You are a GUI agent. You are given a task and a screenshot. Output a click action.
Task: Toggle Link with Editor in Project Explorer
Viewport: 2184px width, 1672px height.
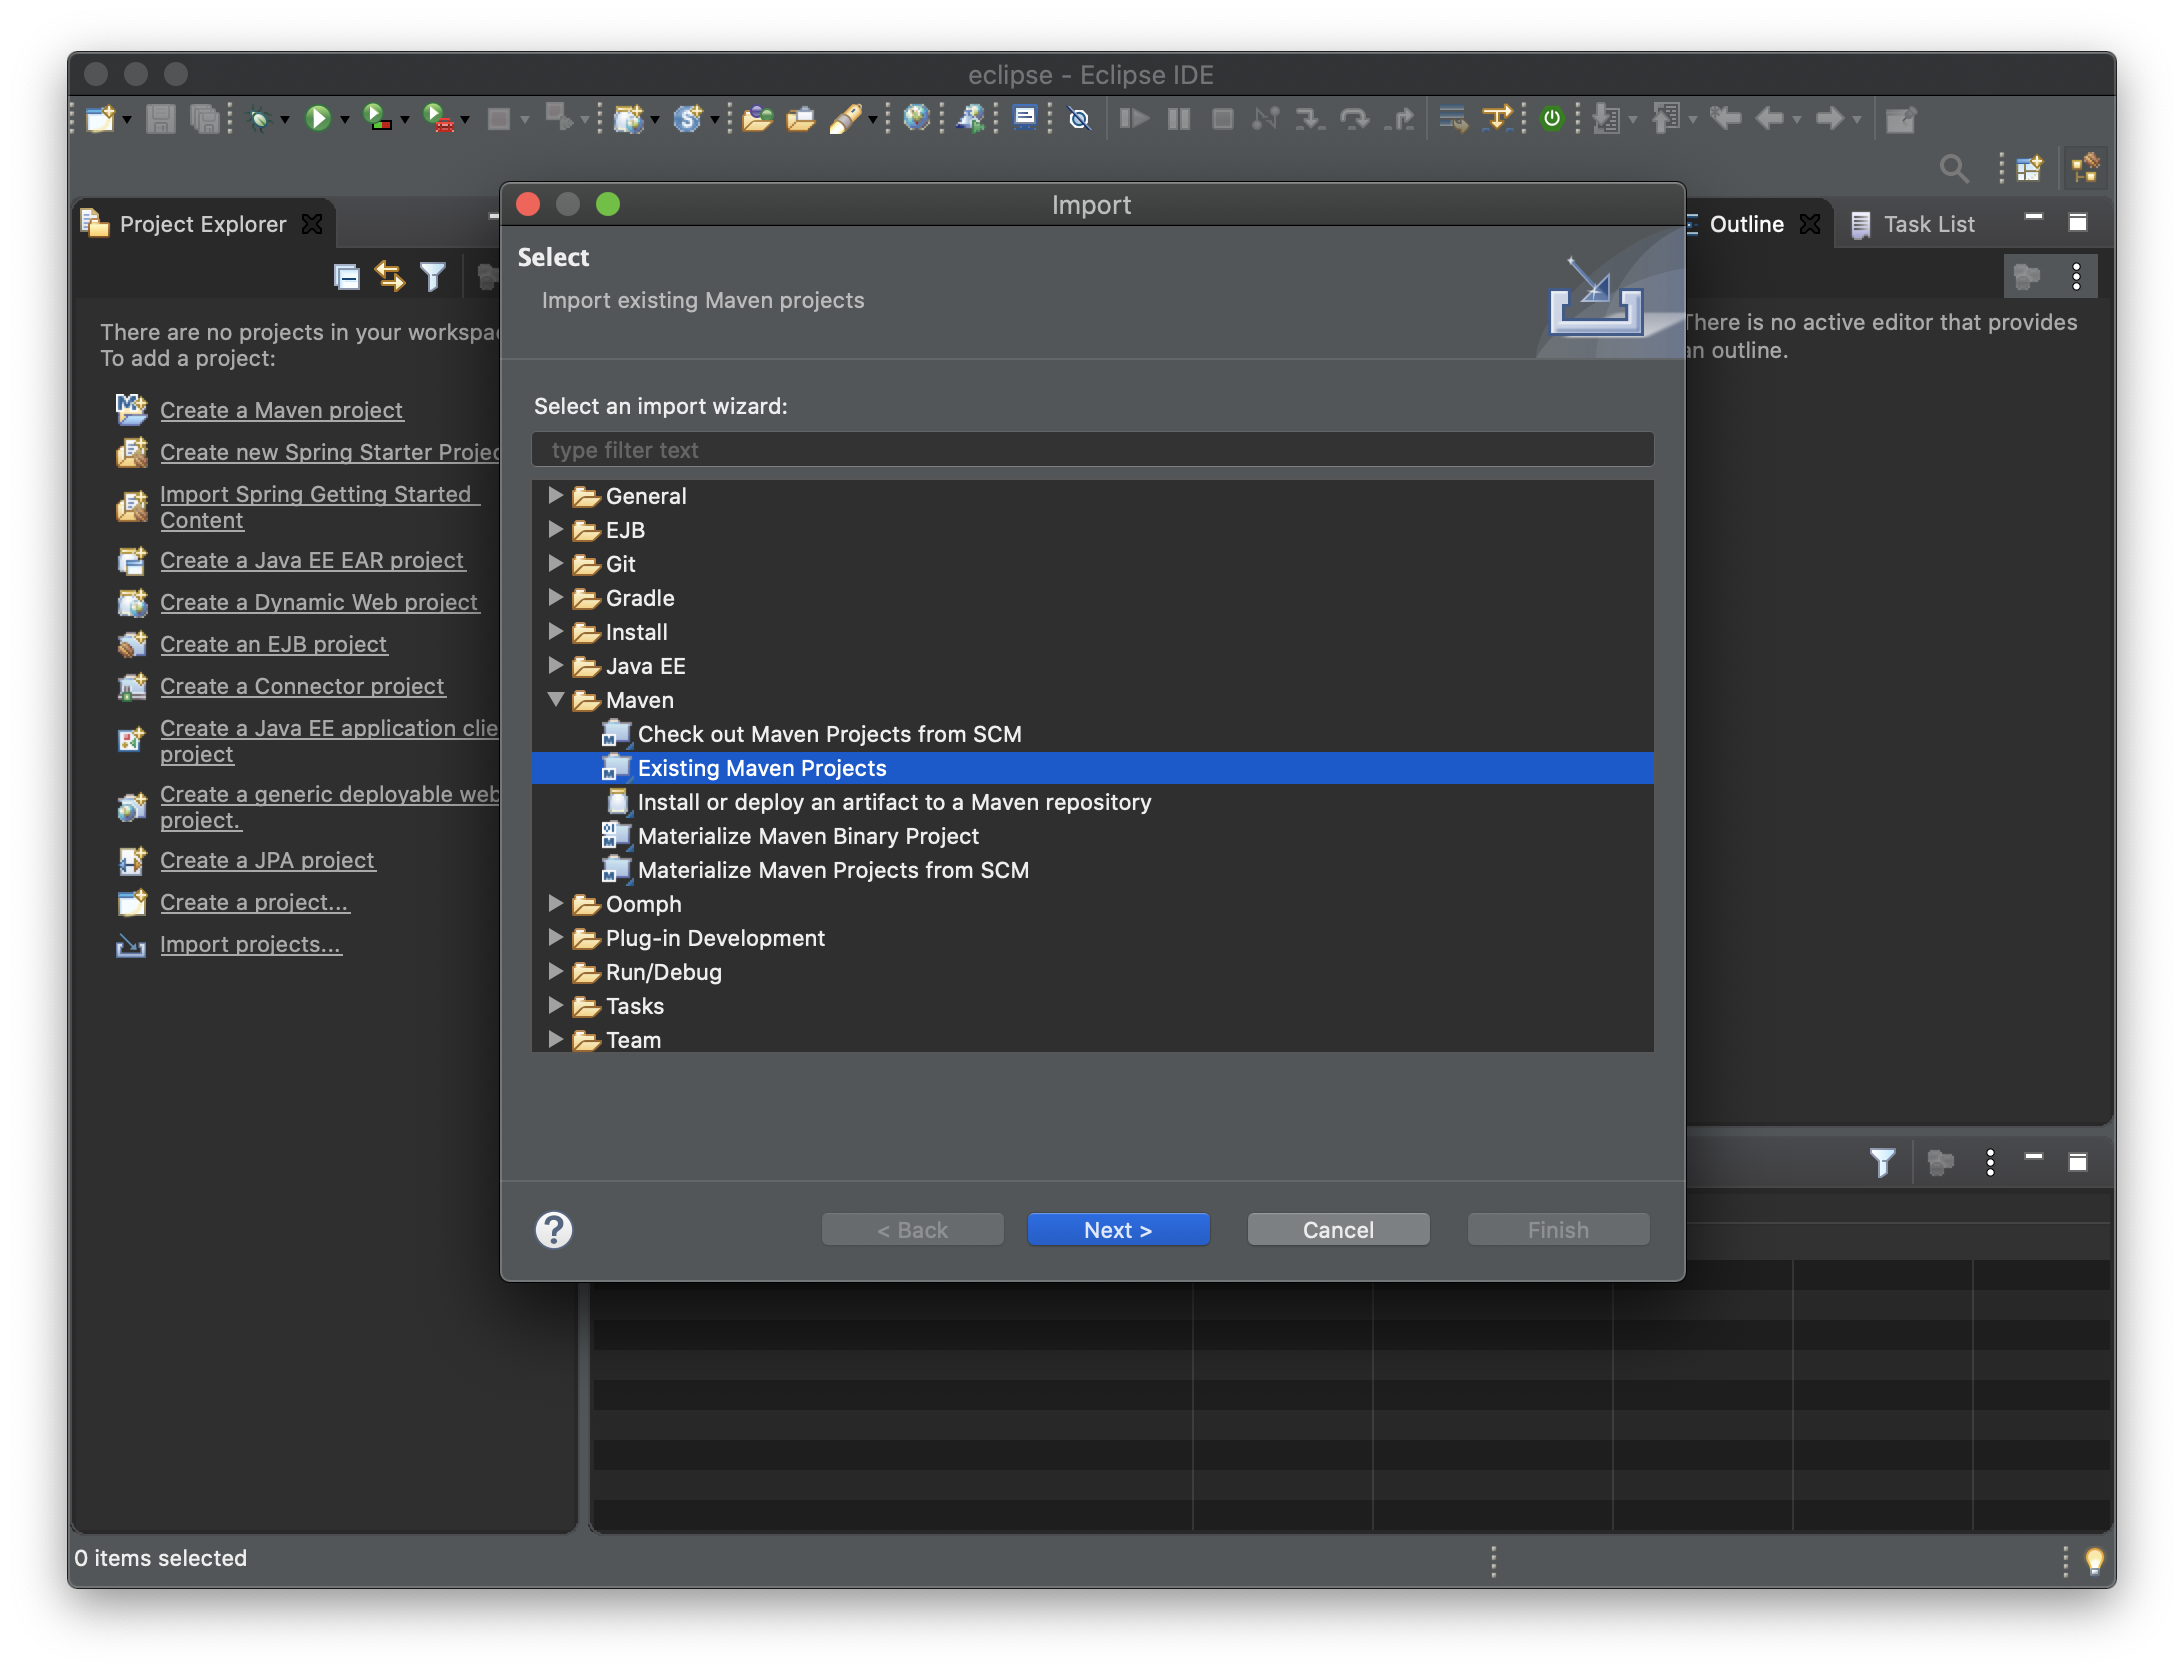pyautogui.click(x=390, y=277)
